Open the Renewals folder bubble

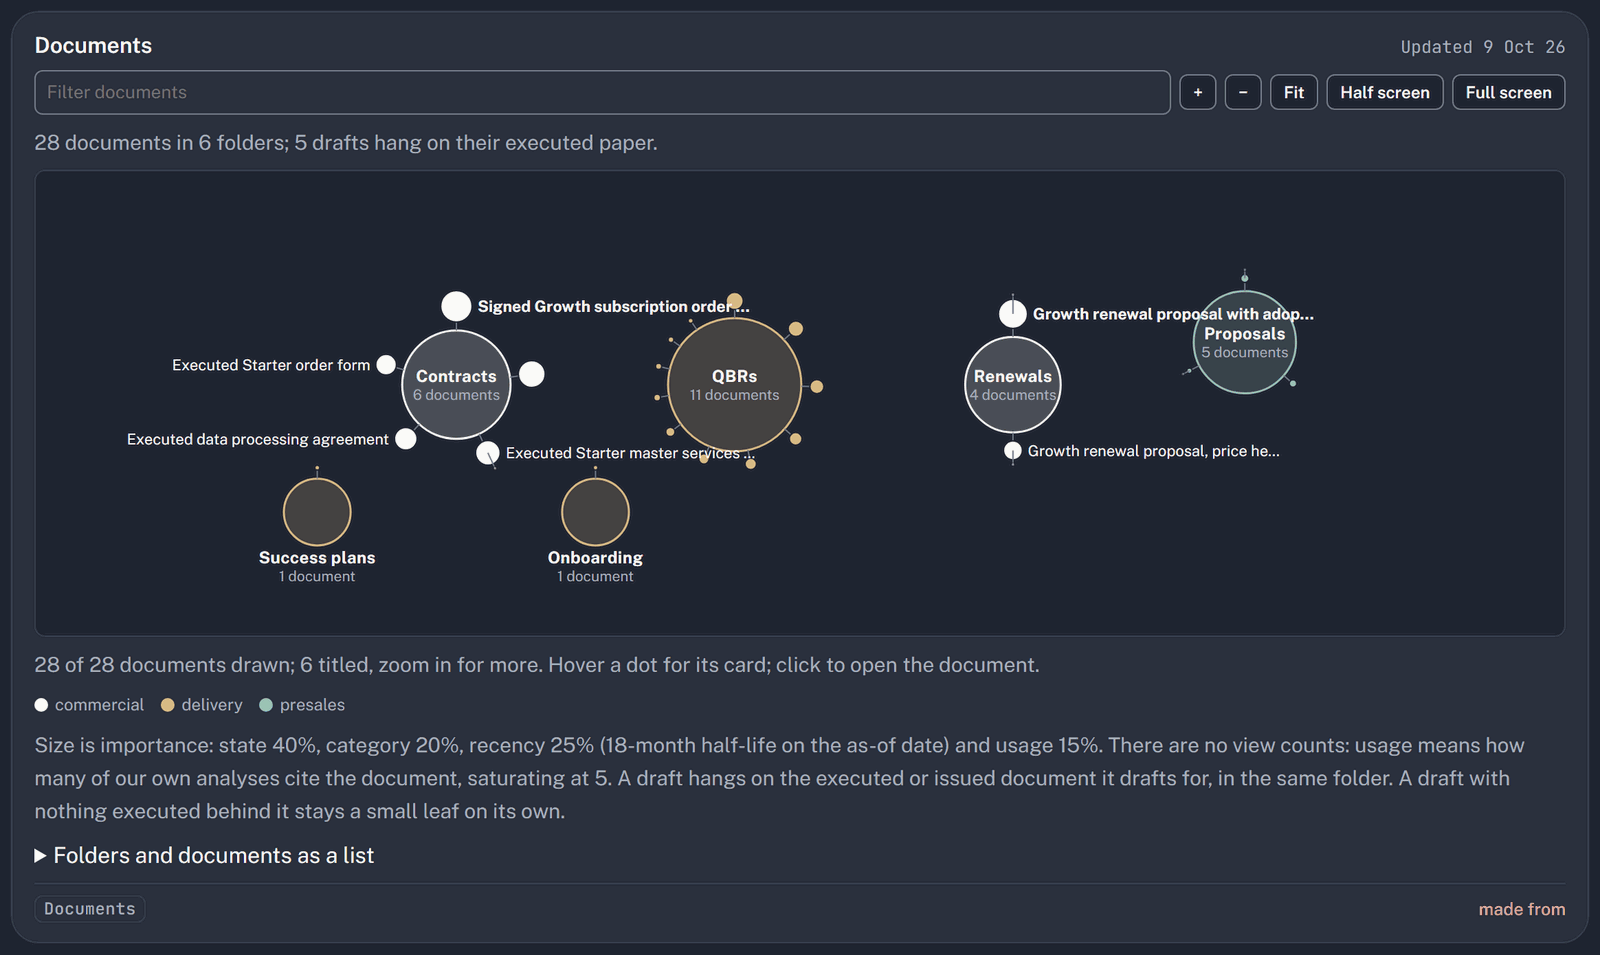point(1013,385)
